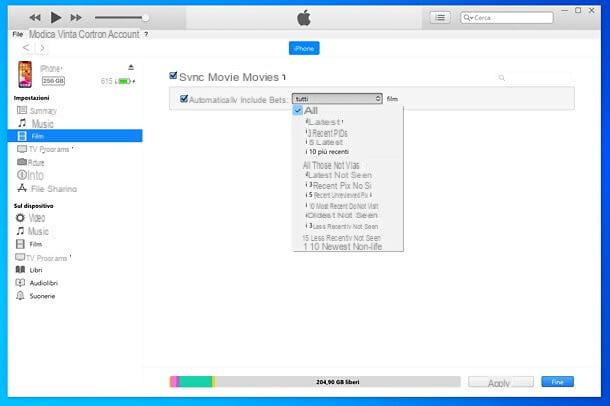Click the blue Fine button
The image size is (610, 406).
(557, 382)
